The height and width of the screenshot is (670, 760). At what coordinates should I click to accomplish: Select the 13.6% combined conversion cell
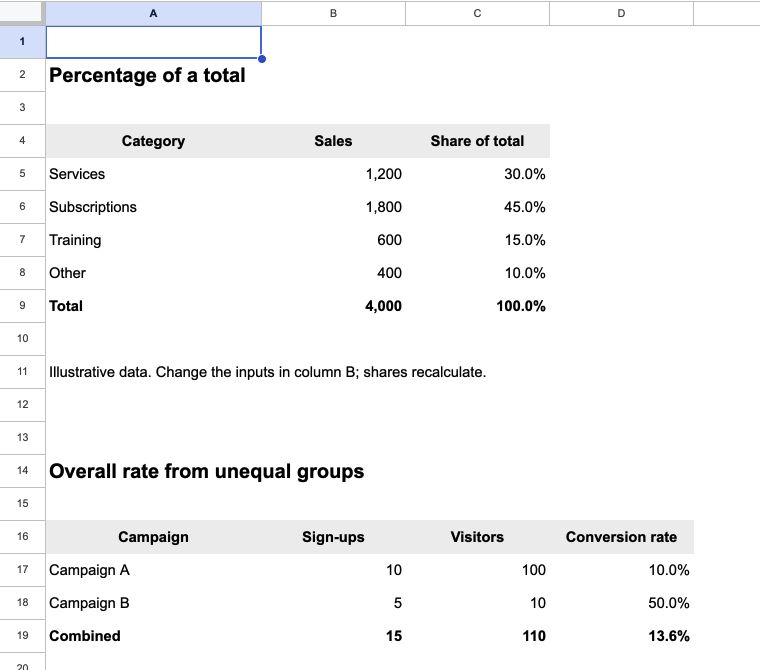click(621, 636)
